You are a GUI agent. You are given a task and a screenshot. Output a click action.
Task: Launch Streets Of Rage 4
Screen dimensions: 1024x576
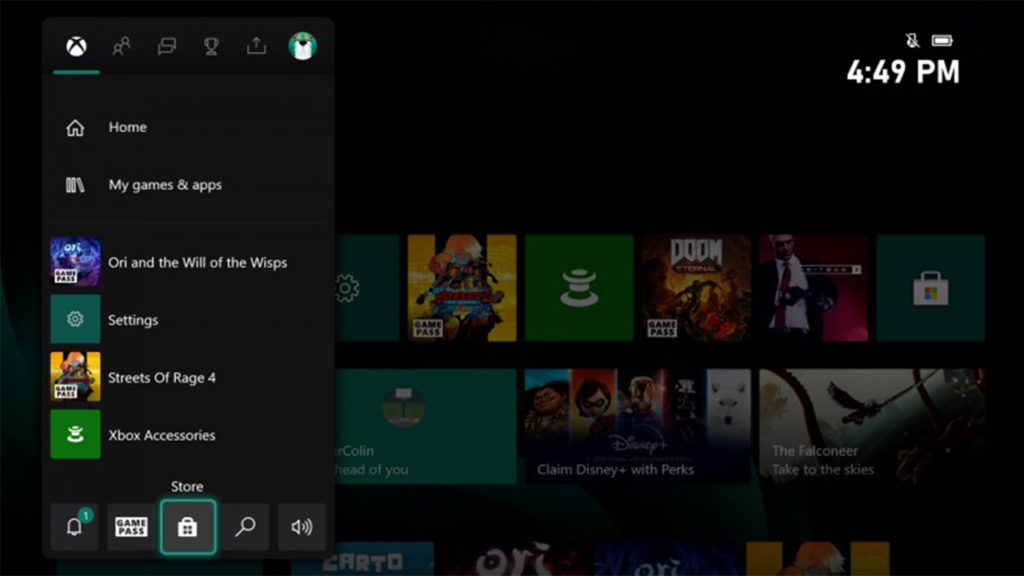(161, 378)
